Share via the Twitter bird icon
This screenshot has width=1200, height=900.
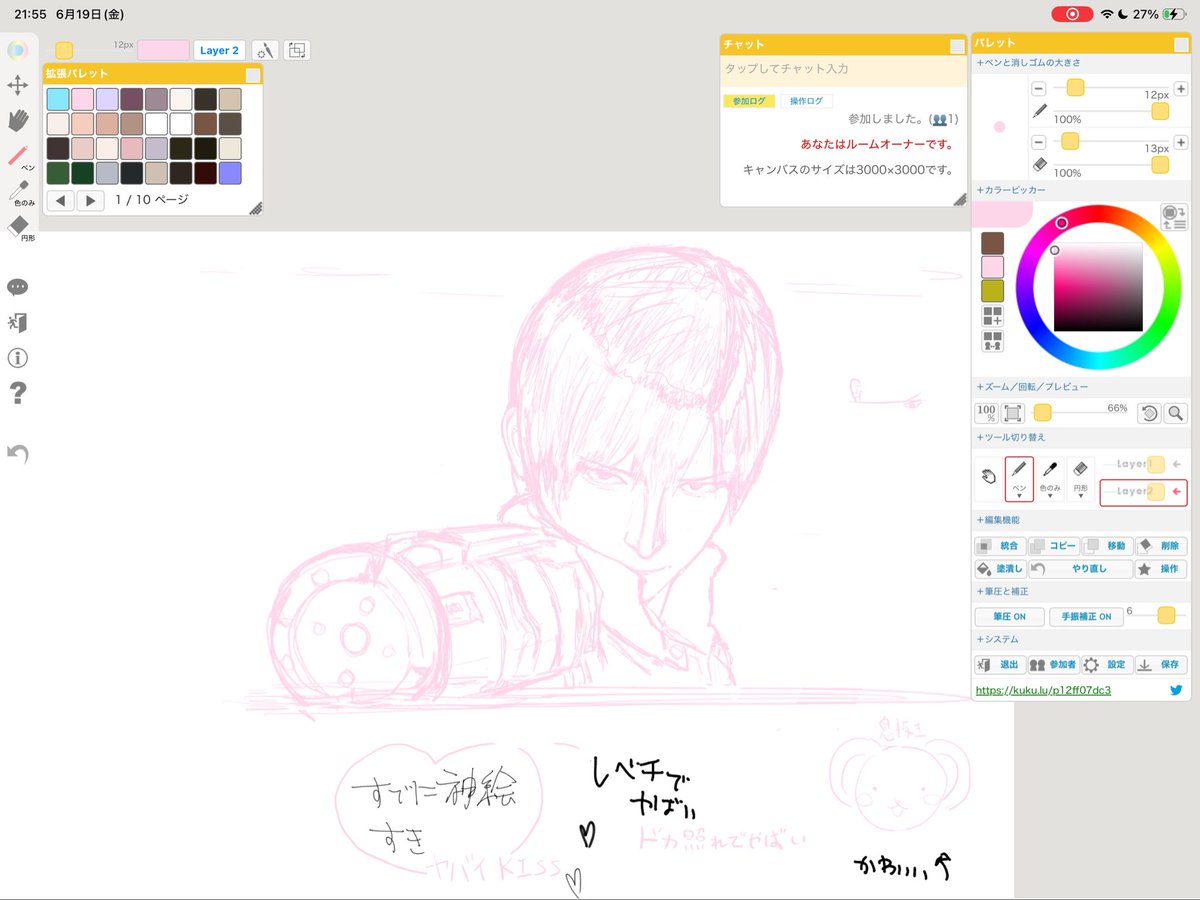point(1176,690)
